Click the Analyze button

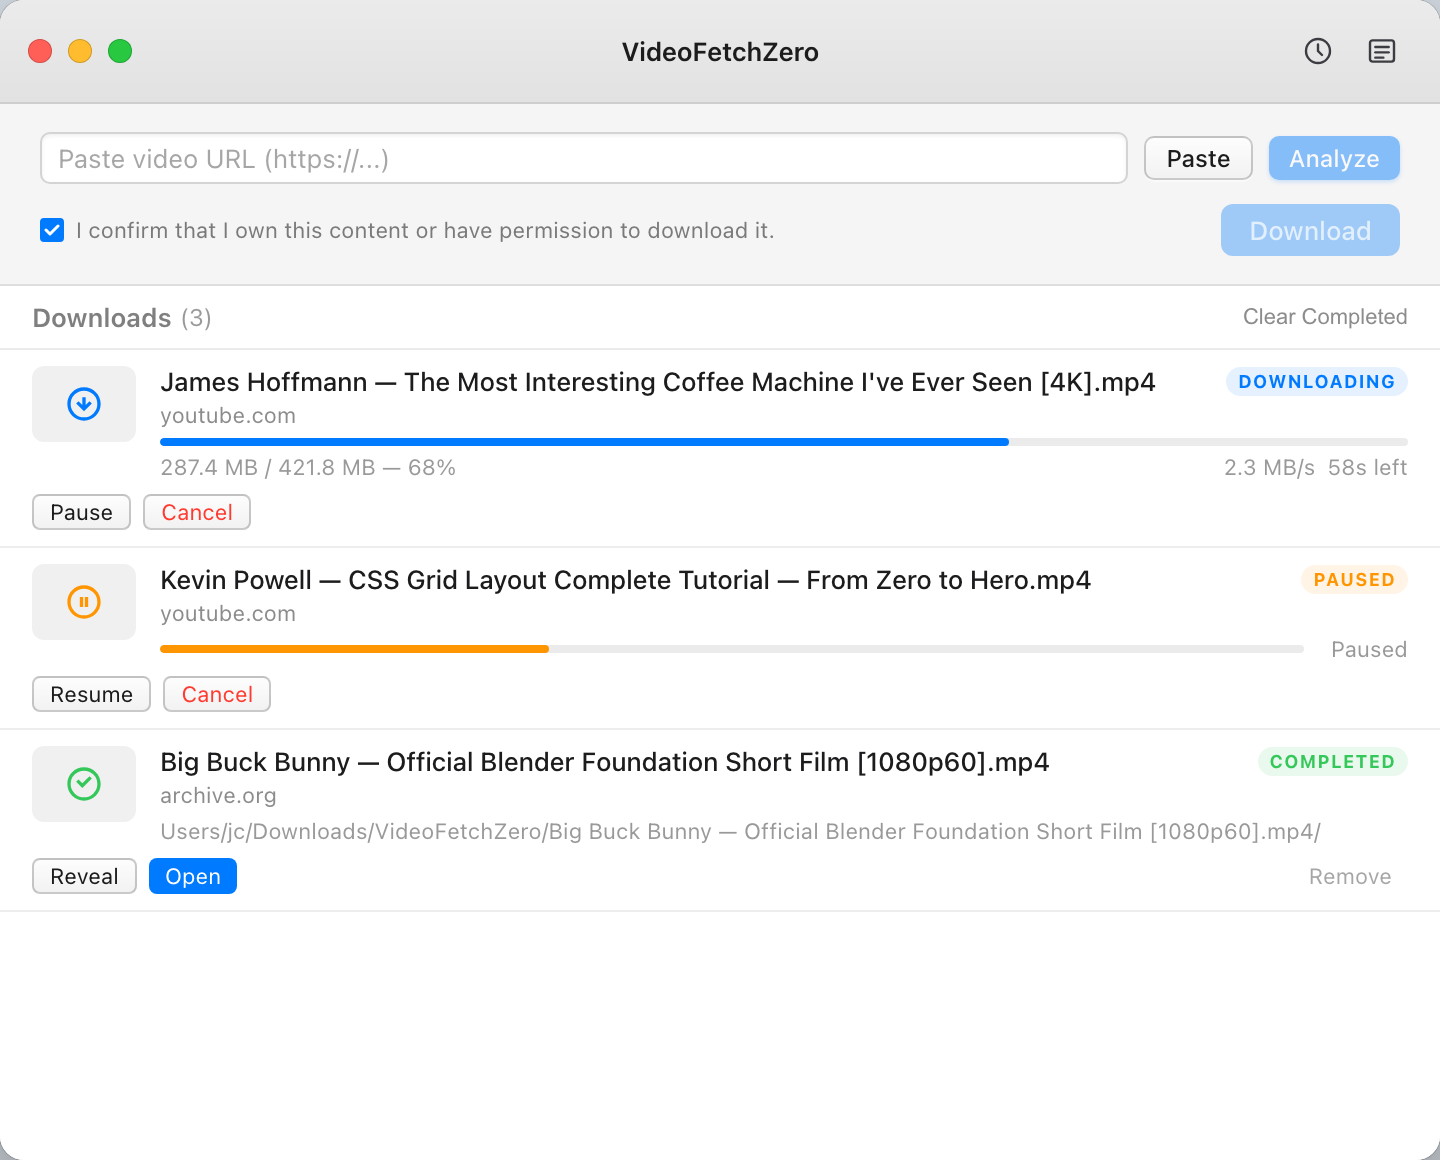click(1334, 158)
